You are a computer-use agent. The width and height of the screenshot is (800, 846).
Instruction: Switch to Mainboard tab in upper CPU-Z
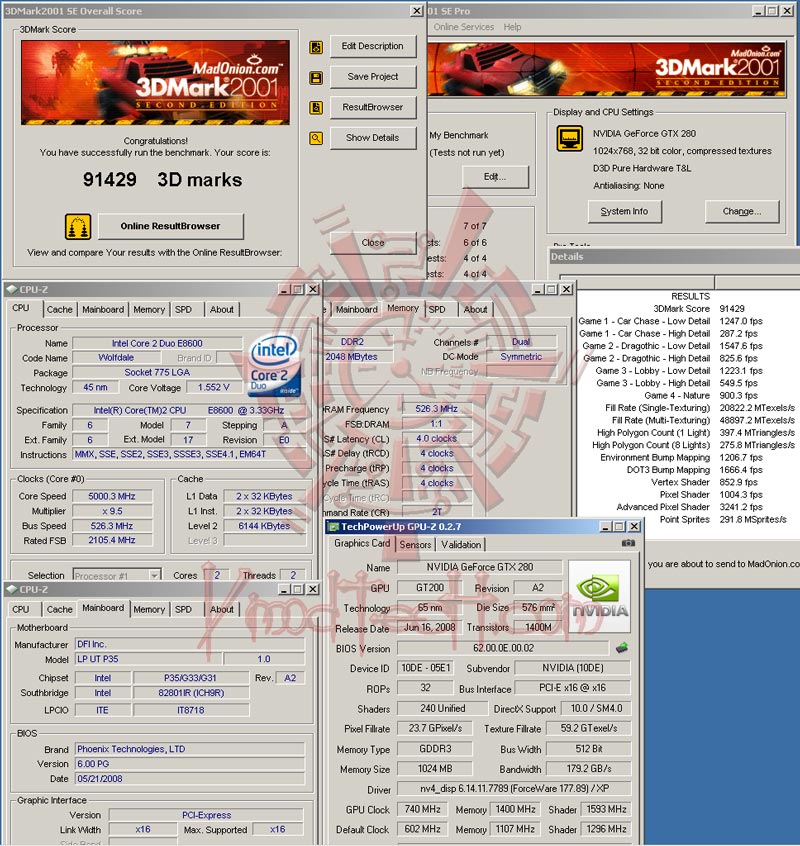[x=103, y=310]
